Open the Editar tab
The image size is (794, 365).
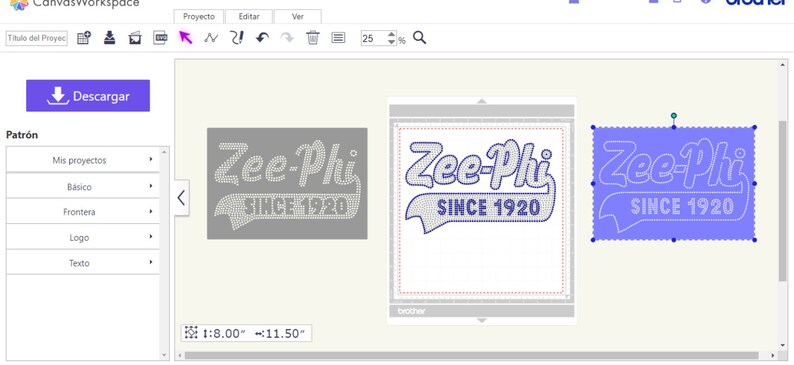click(x=249, y=16)
